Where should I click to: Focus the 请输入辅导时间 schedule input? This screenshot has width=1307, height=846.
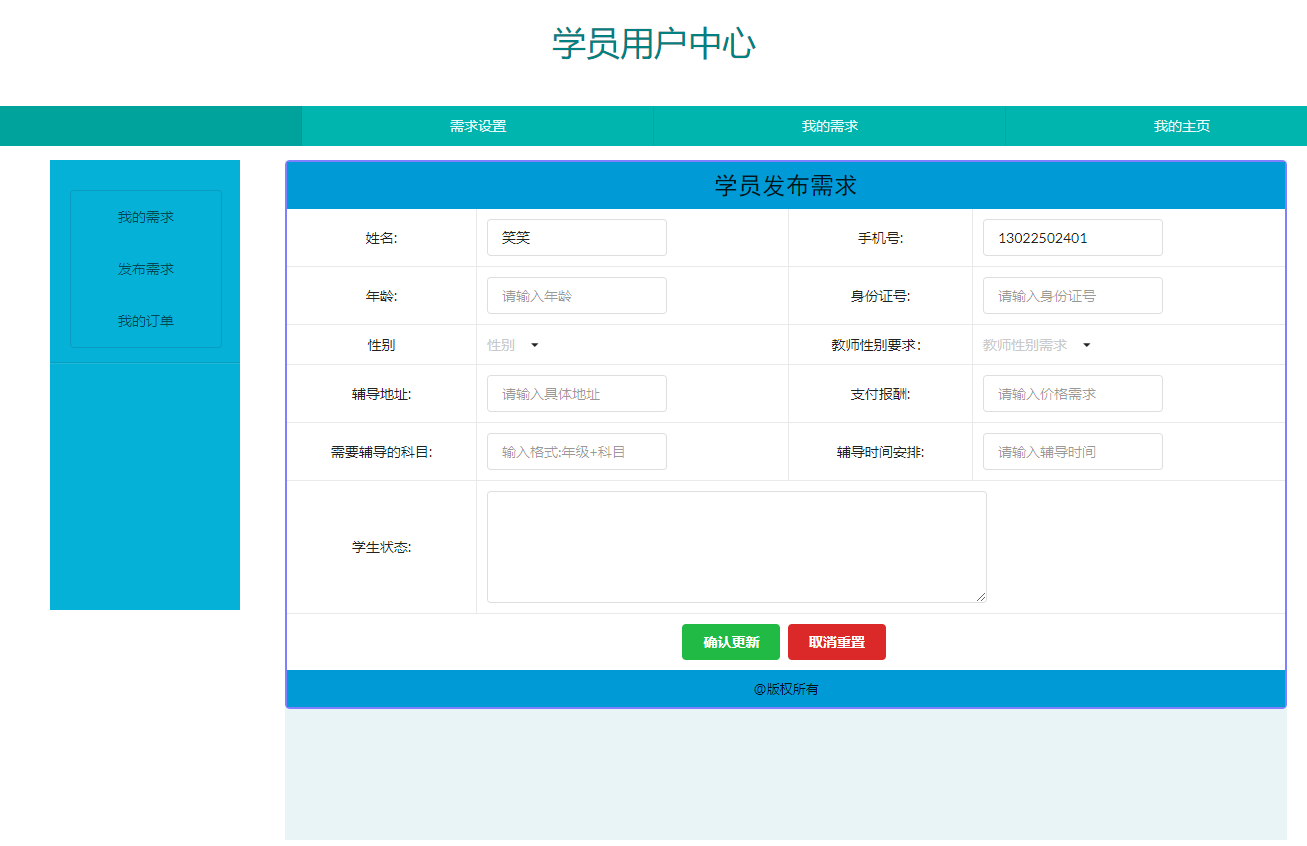click(1071, 451)
